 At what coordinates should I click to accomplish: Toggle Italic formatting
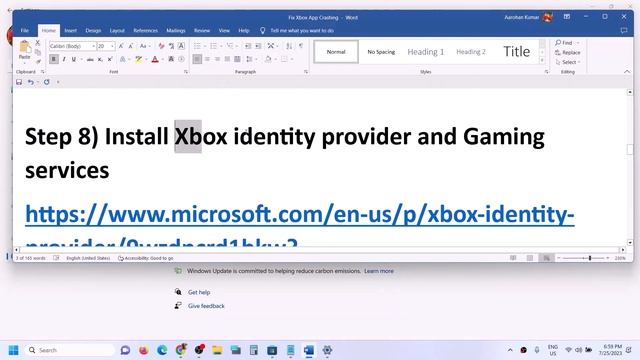pos(64,60)
